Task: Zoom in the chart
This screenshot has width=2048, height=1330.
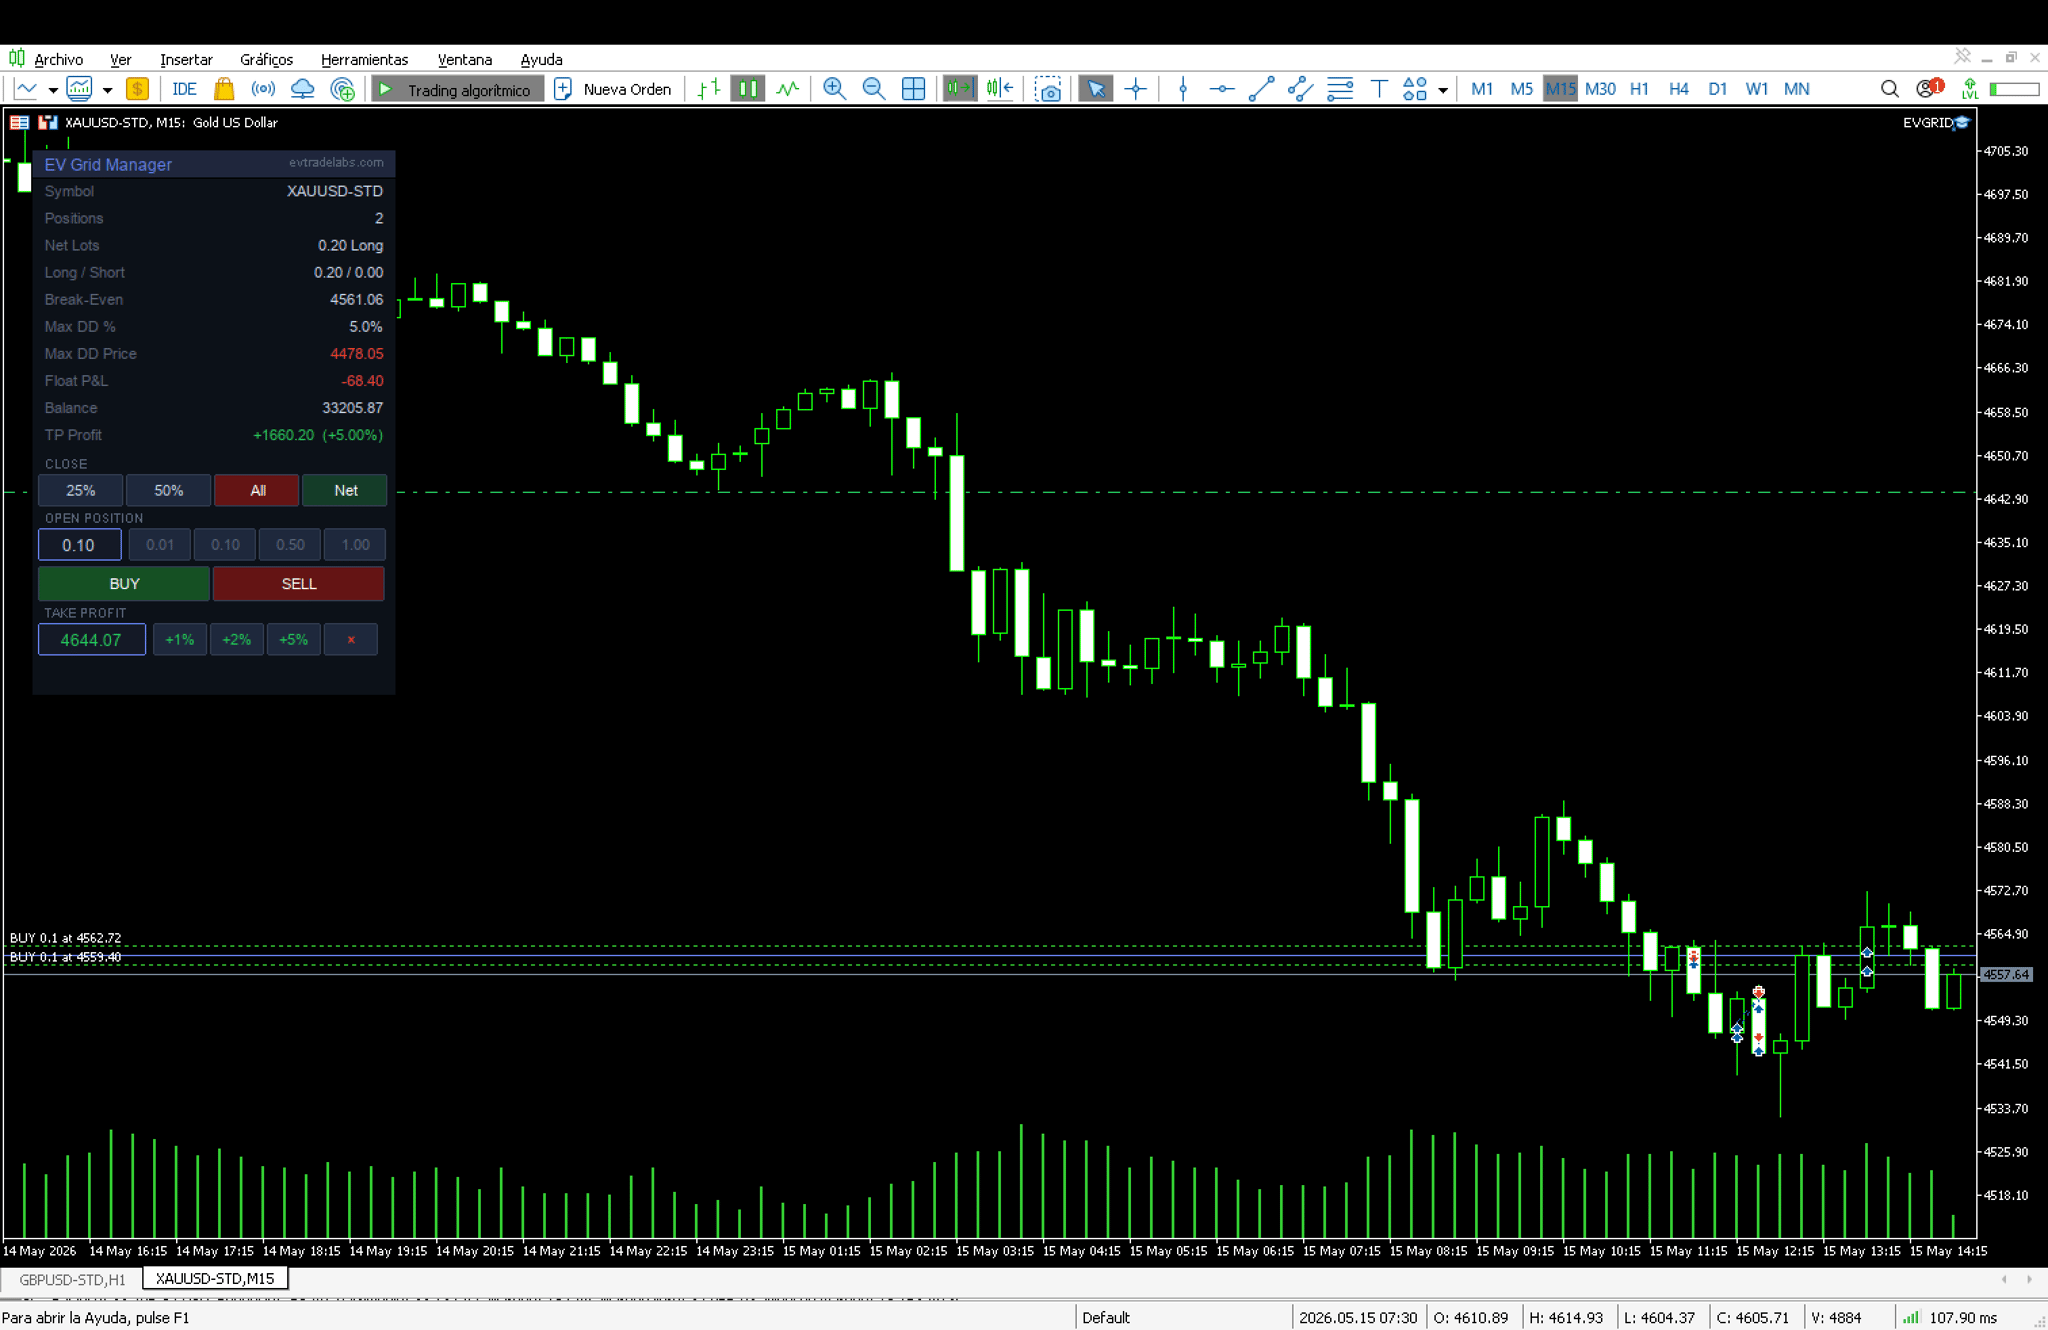Action: click(x=834, y=89)
